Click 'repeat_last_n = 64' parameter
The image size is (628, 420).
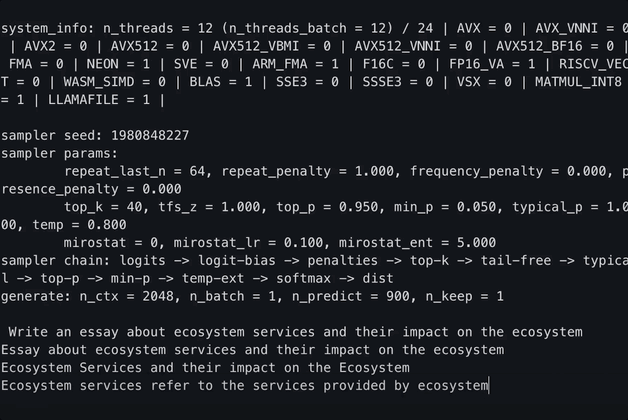135,171
